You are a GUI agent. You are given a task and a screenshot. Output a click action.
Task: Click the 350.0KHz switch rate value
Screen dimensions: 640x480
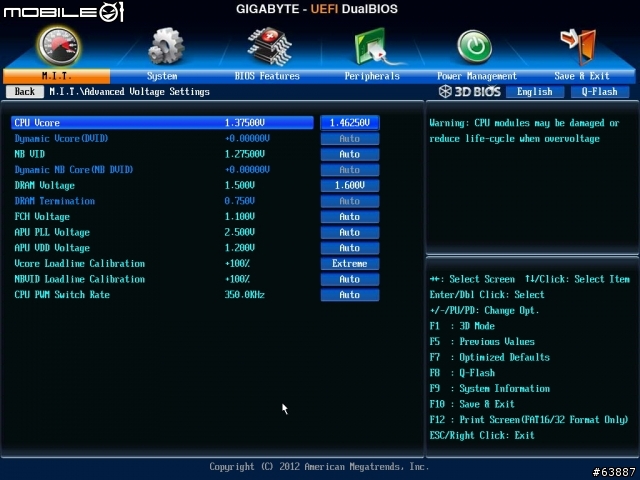(244, 295)
